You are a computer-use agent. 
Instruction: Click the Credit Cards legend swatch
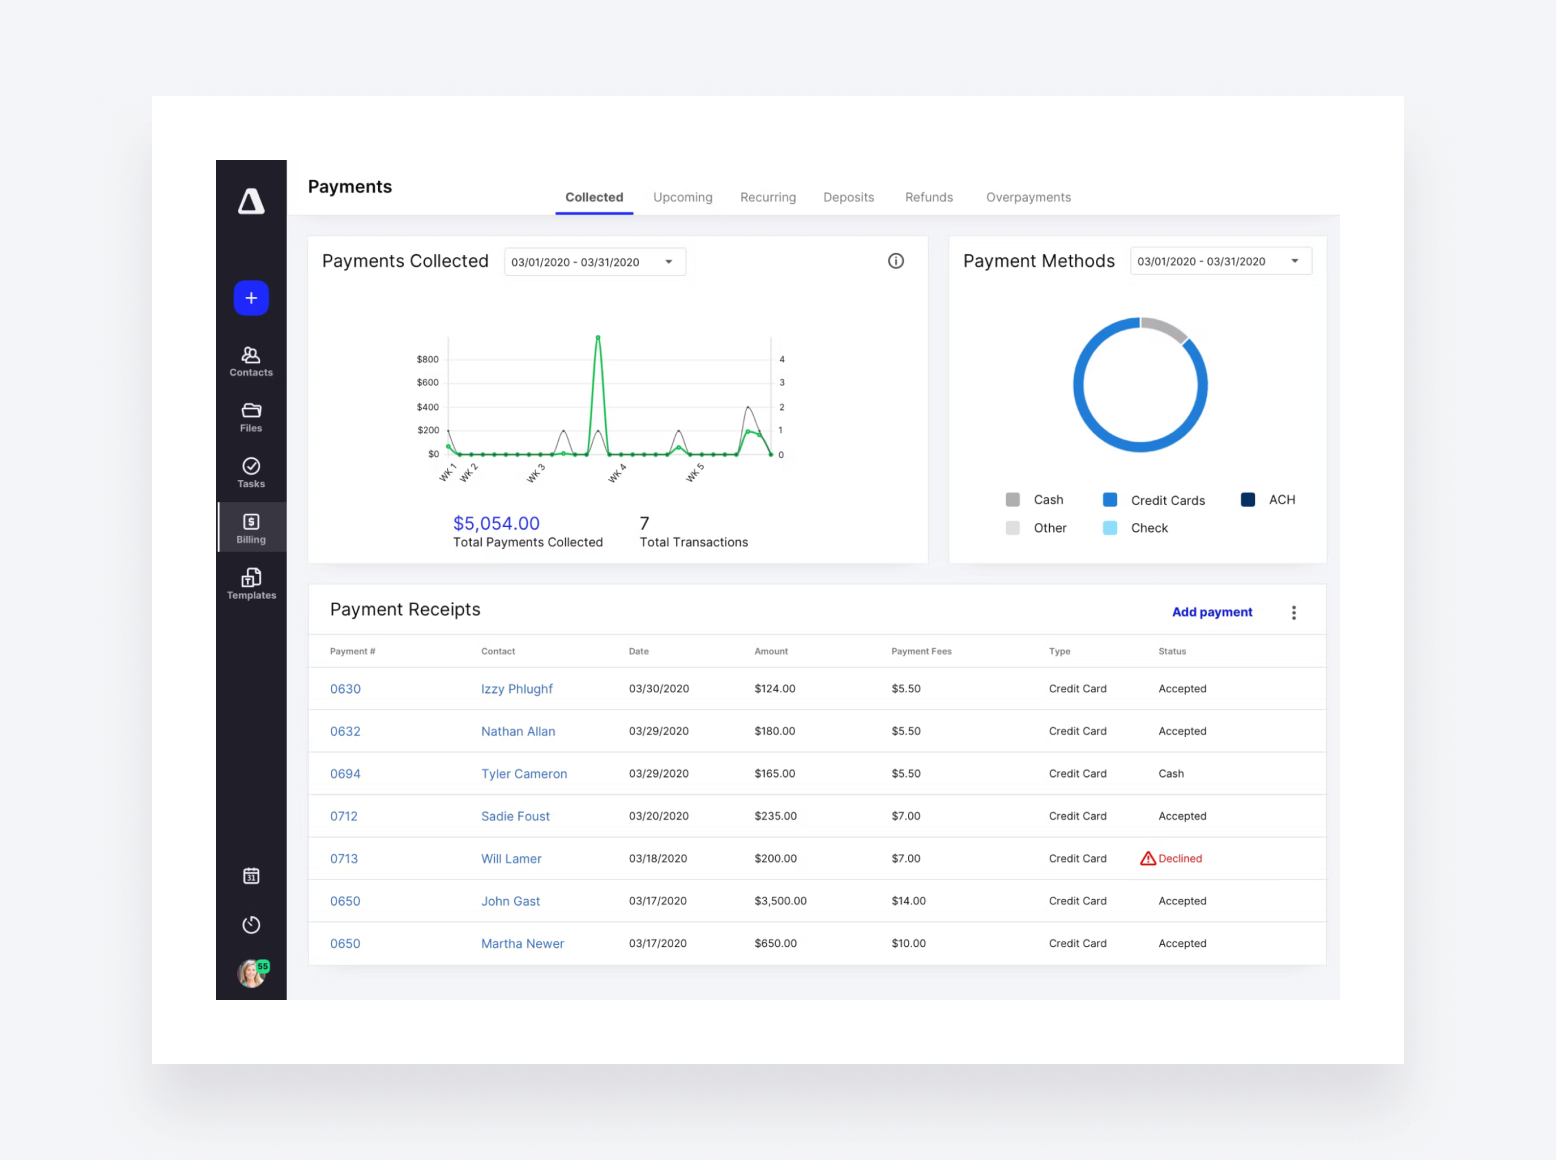[1109, 499]
